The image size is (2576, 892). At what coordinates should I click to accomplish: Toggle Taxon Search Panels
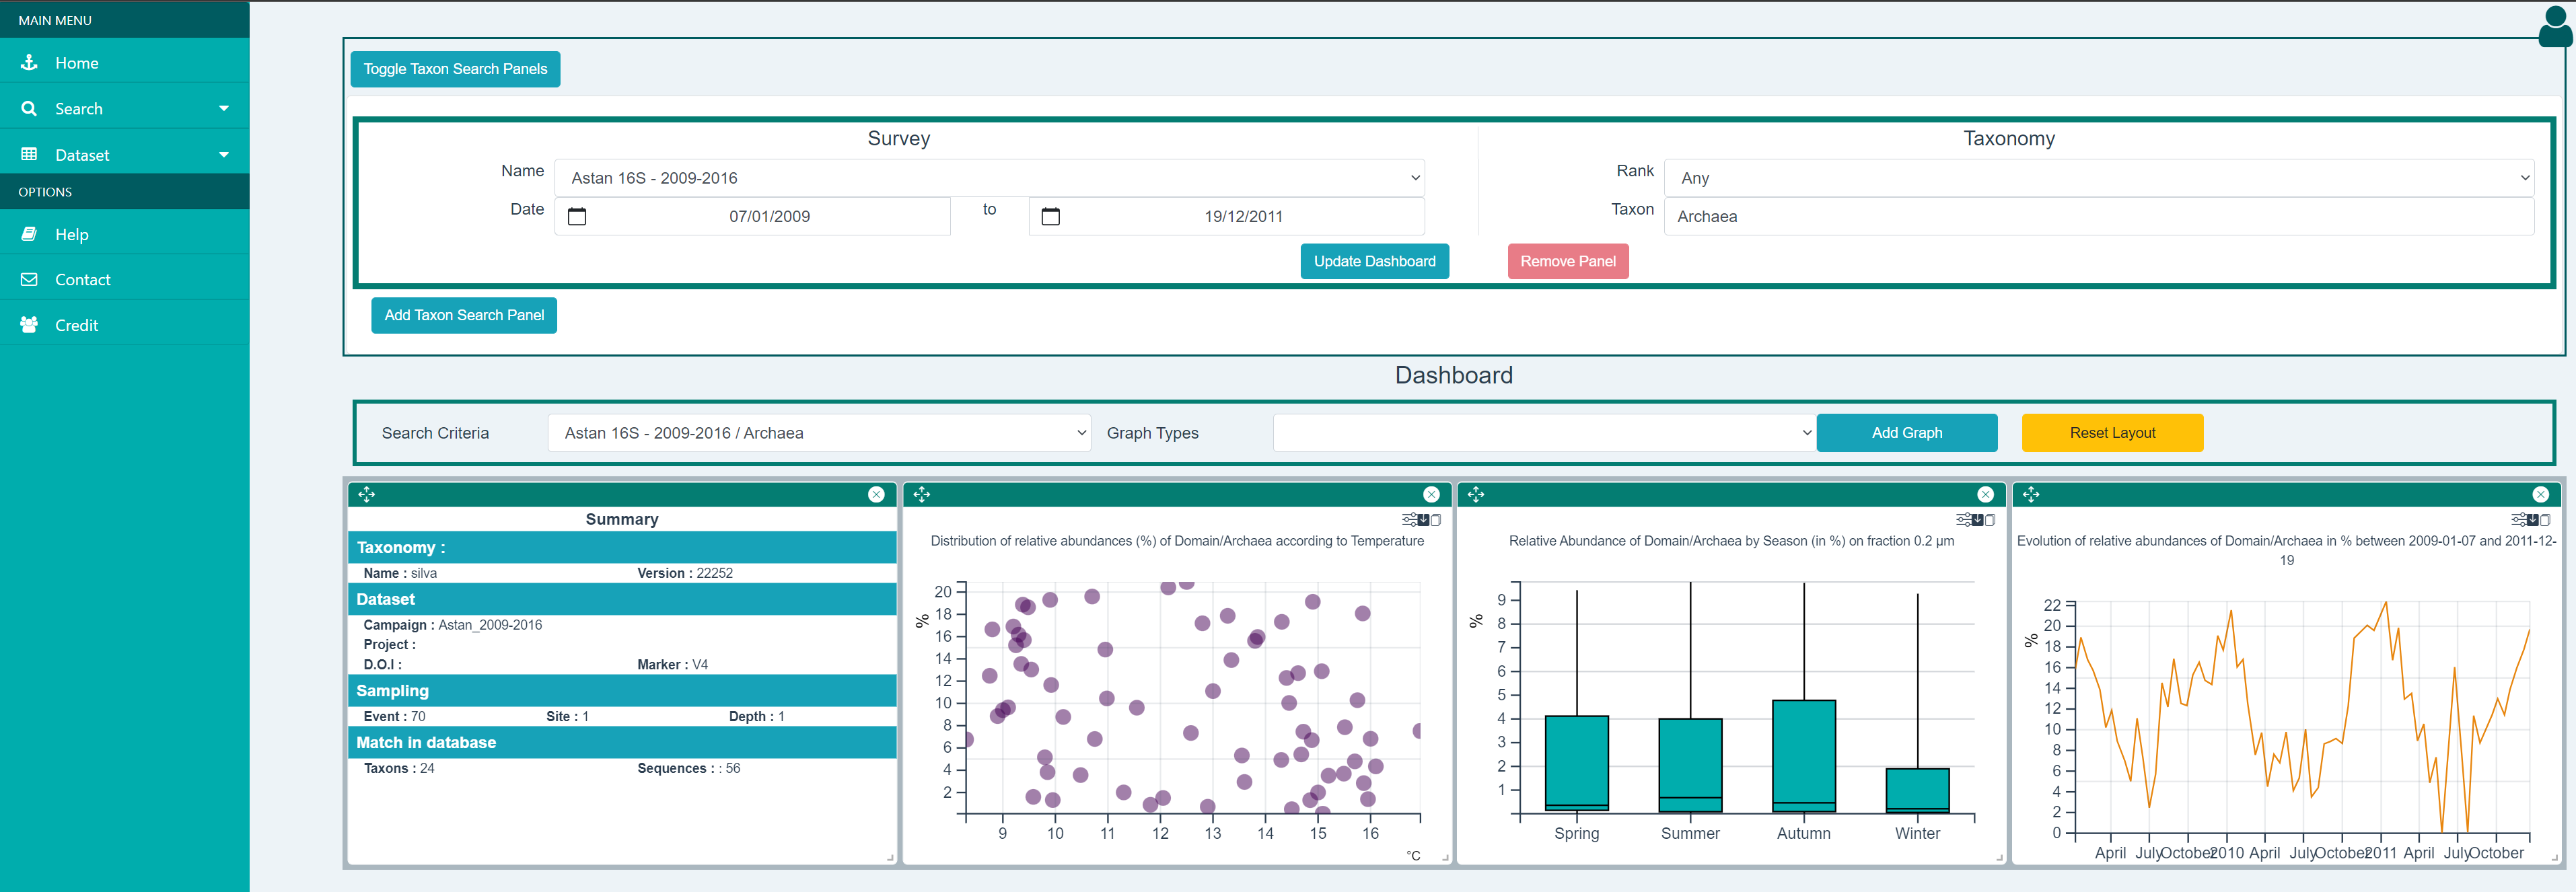(x=455, y=69)
